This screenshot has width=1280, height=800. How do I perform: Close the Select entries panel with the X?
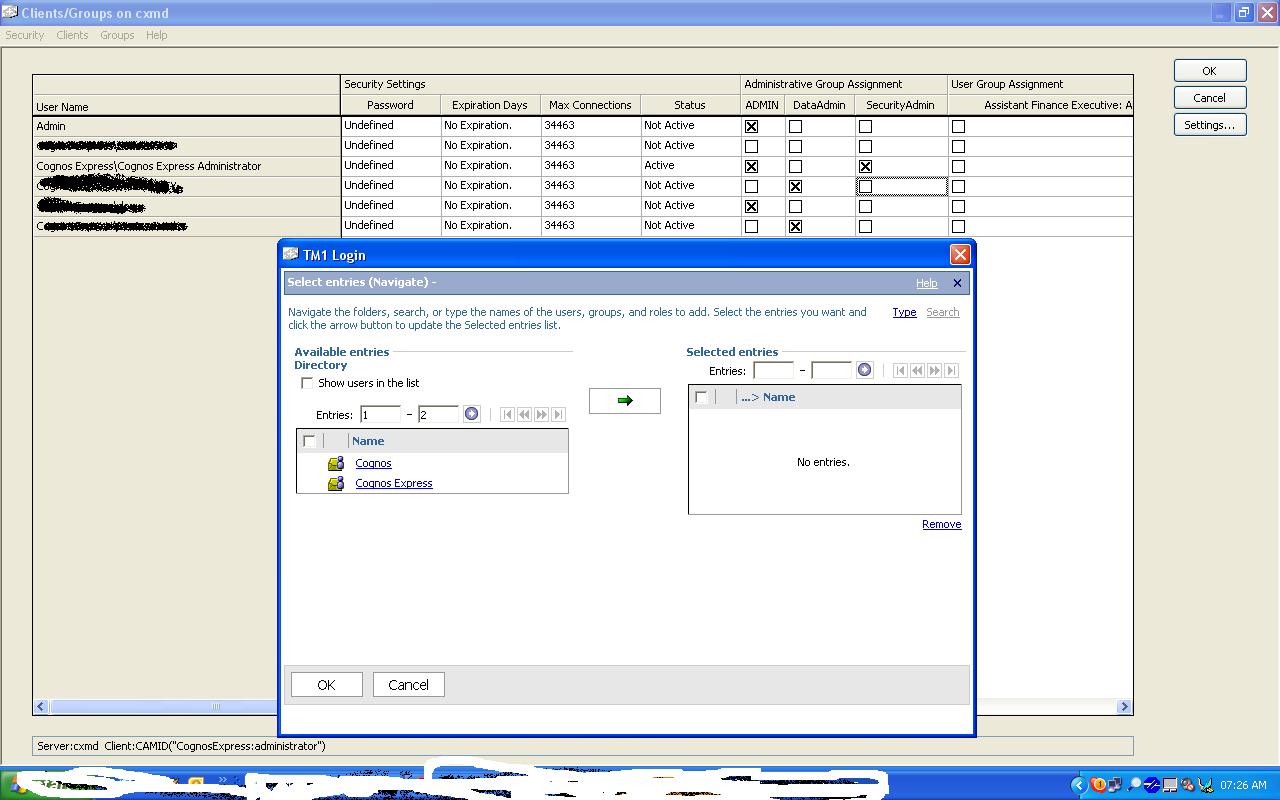click(957, 283)
